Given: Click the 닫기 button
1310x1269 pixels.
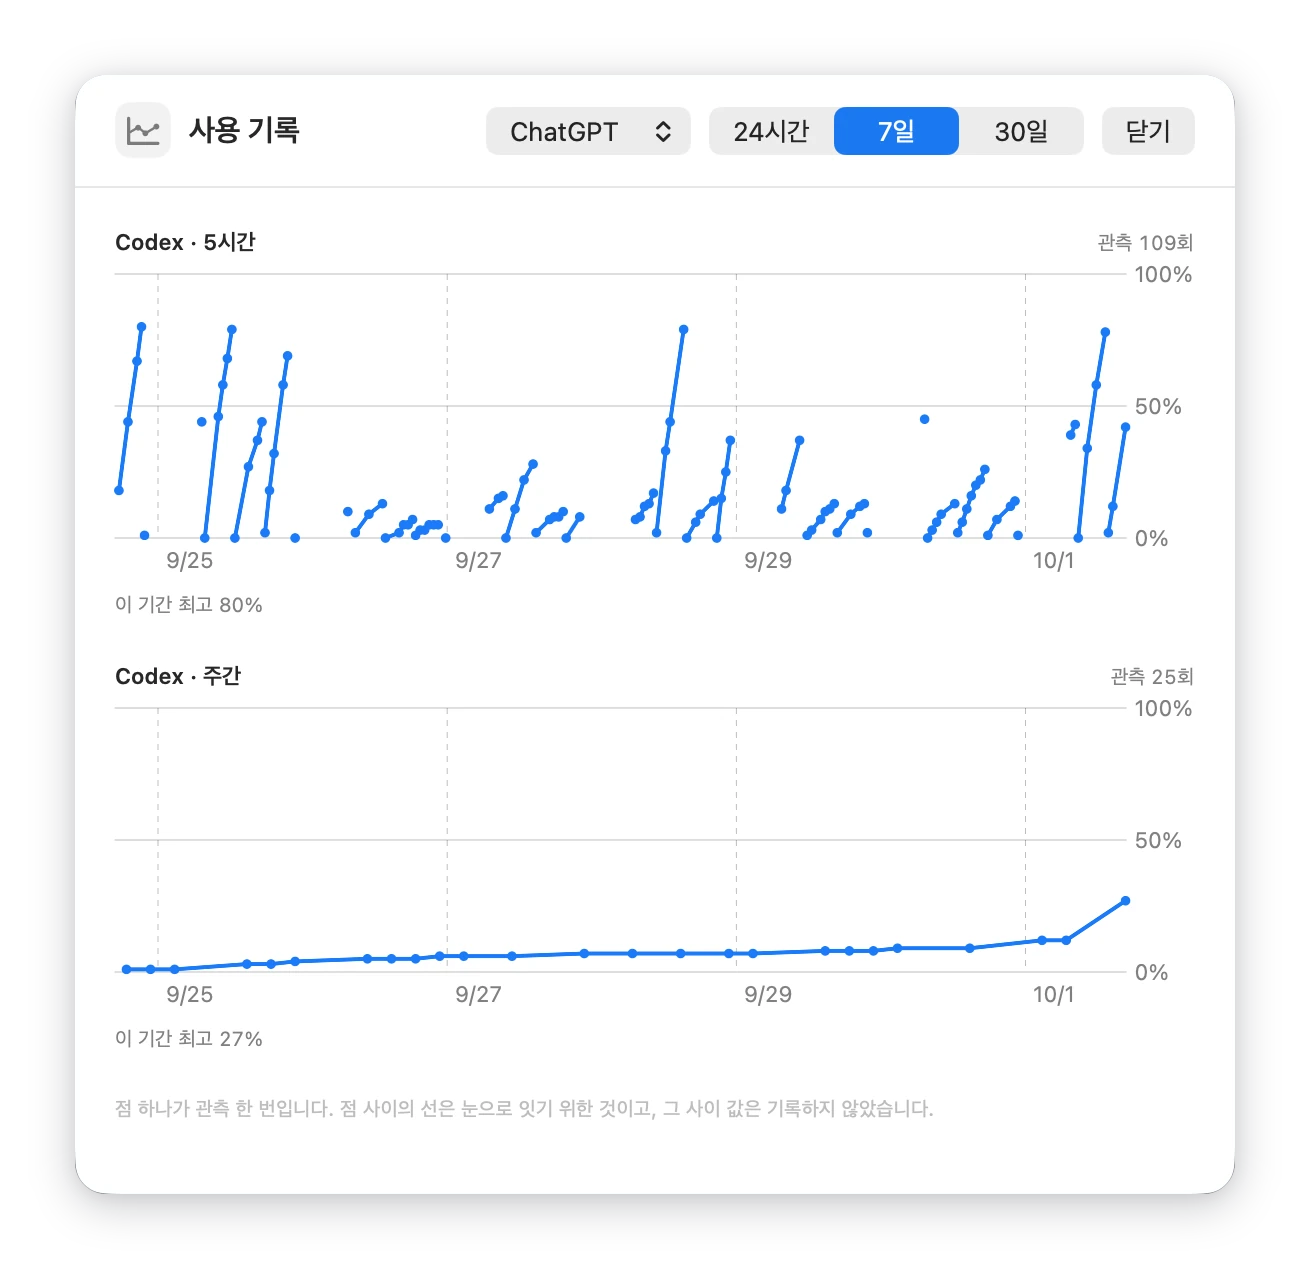Looking at the screenshot, I should click(1148, 131).
